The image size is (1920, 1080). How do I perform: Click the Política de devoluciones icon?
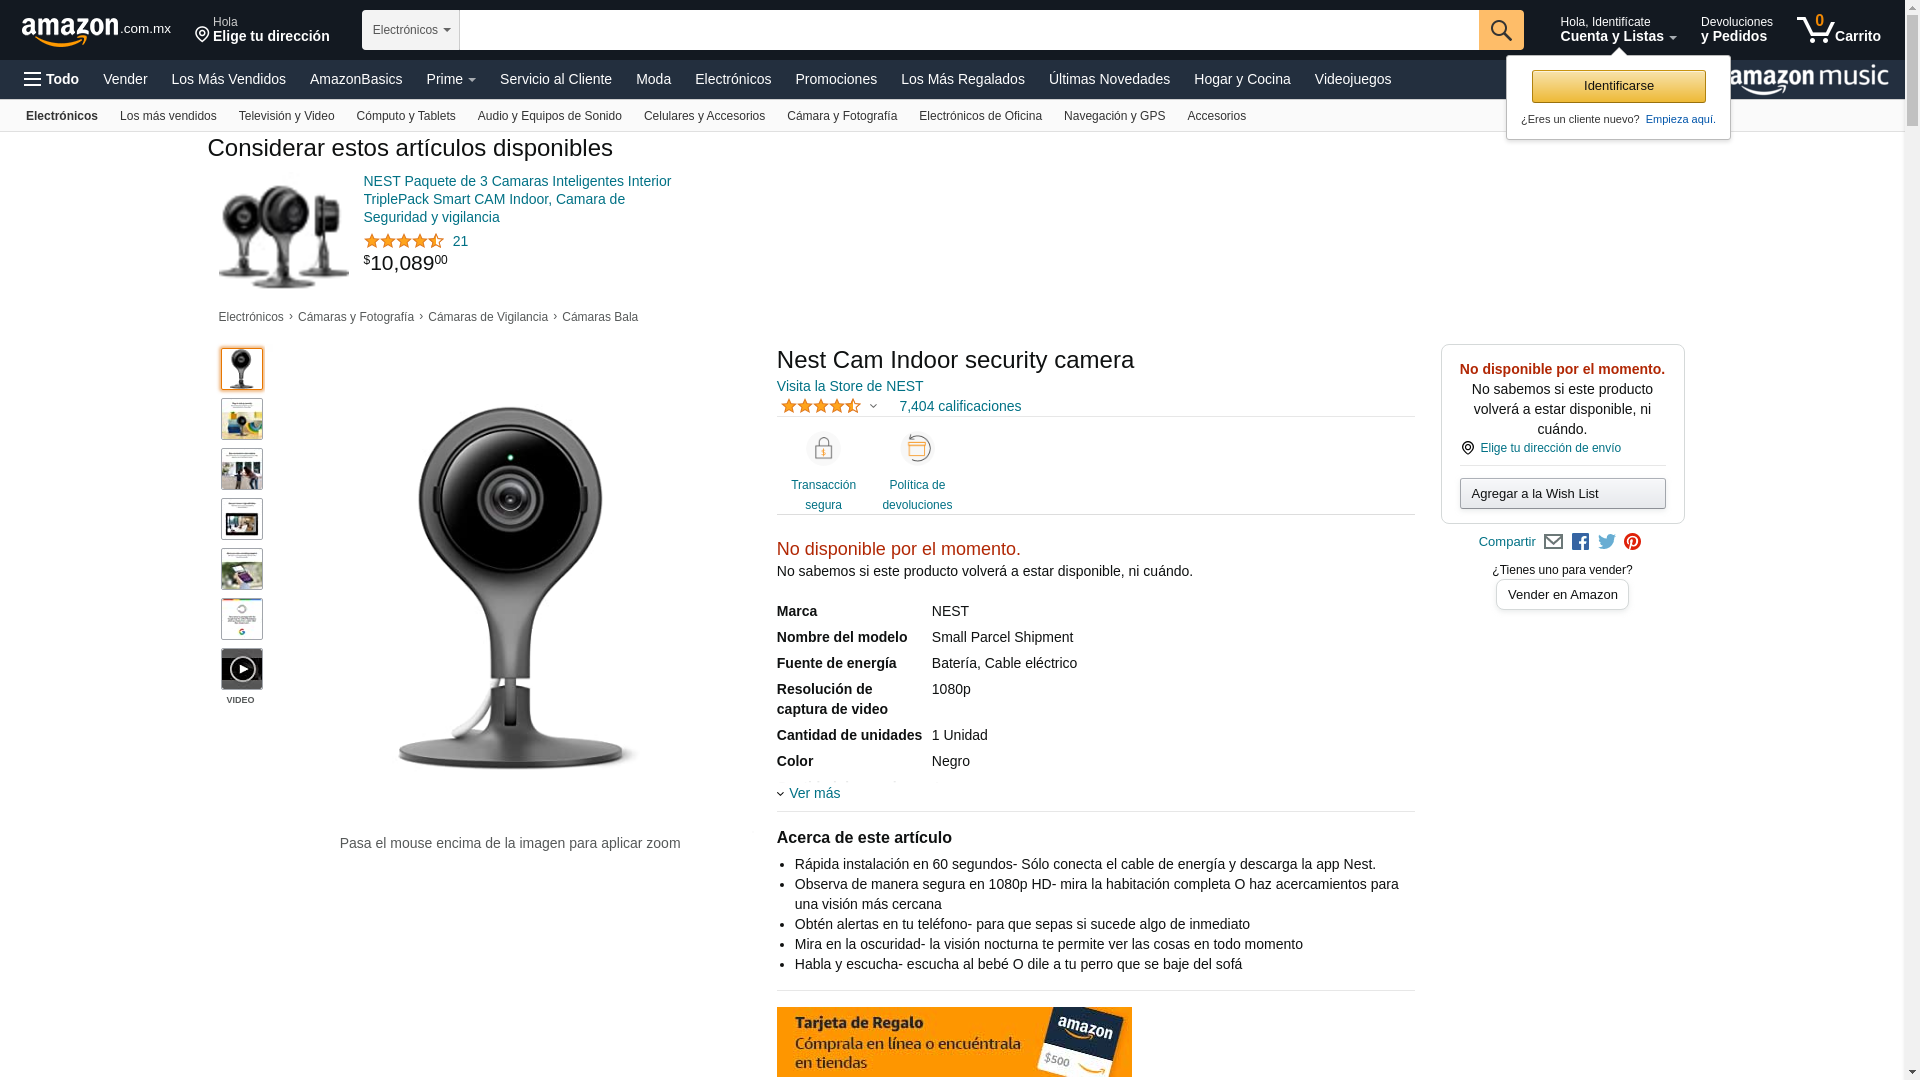tap(917, 449)
